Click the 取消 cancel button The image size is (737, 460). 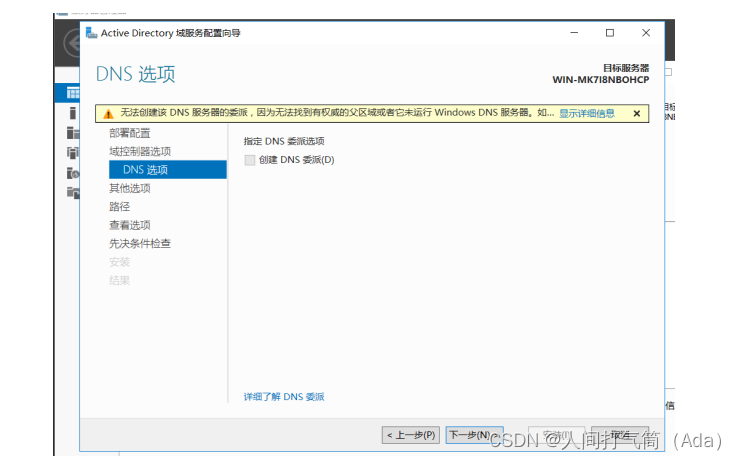(x=620, y=435)
